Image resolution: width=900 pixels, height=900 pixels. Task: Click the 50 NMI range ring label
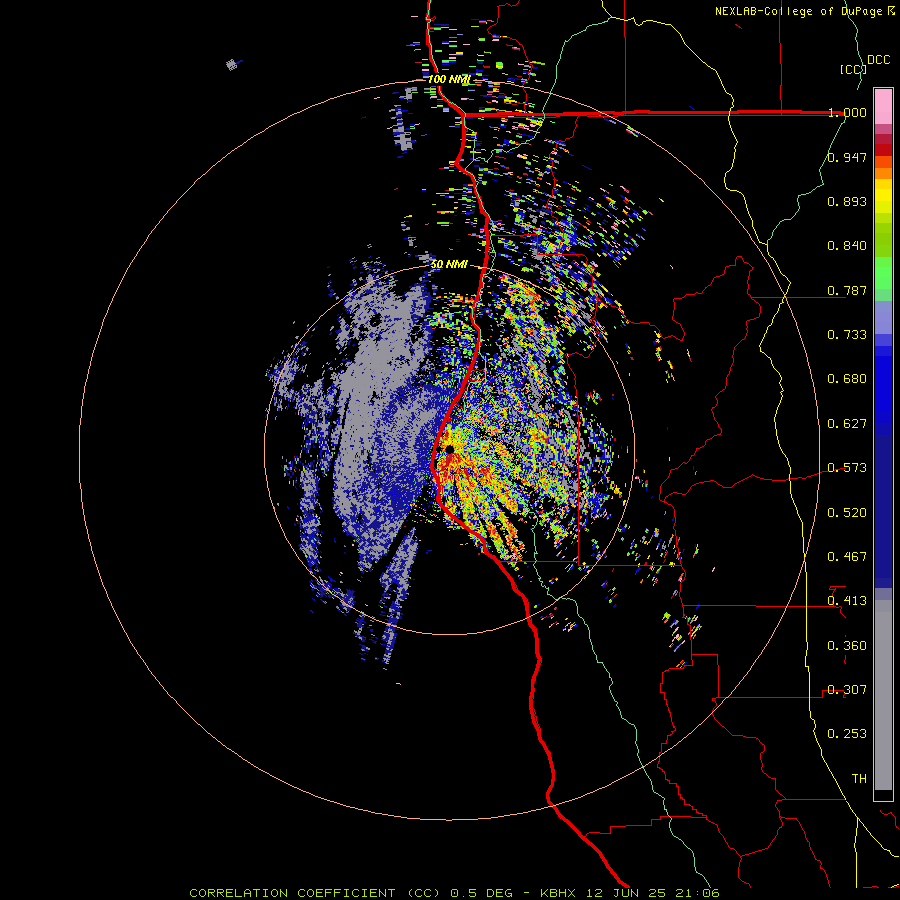(x=449, y=265)
